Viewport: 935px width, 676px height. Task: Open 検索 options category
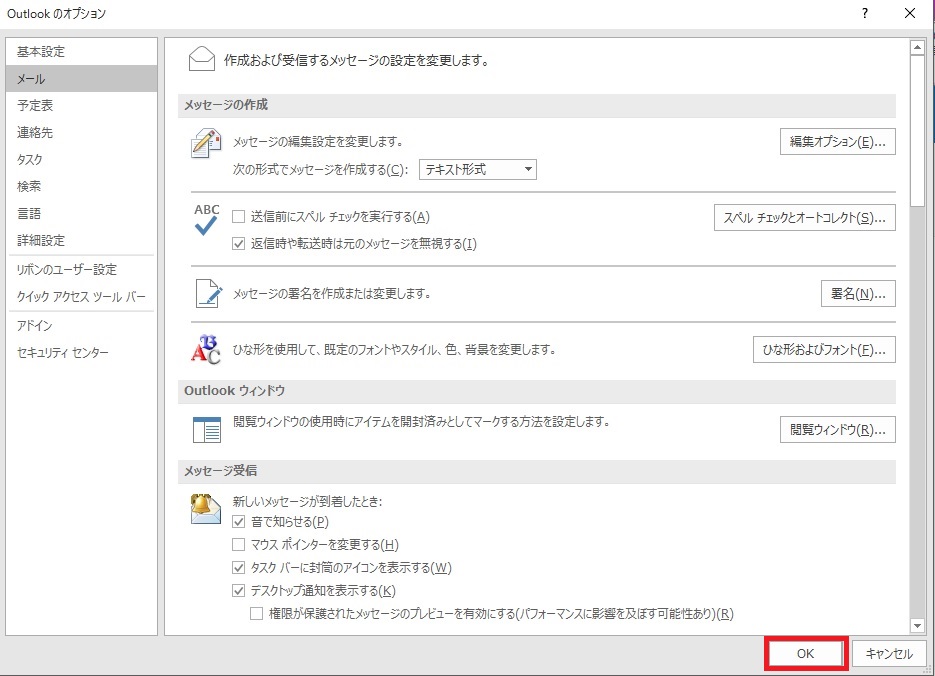click(x=82, y=187)
